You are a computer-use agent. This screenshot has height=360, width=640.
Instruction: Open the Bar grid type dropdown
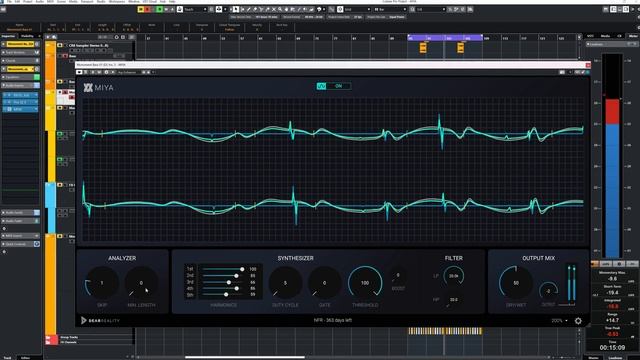(390, 9)
